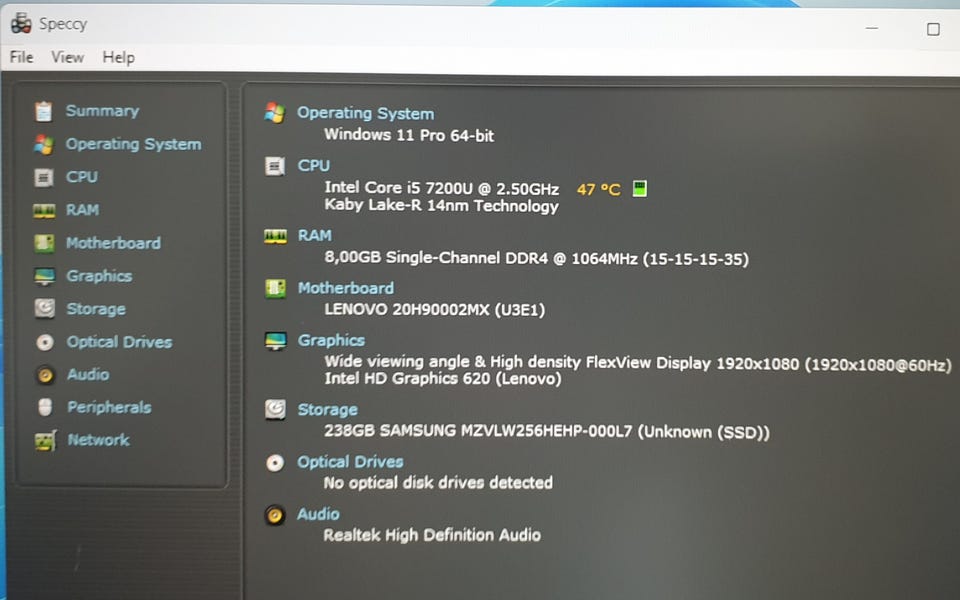Open Network section from sidebar
Viewport: 960px width, 600px height.
(99, 440)
